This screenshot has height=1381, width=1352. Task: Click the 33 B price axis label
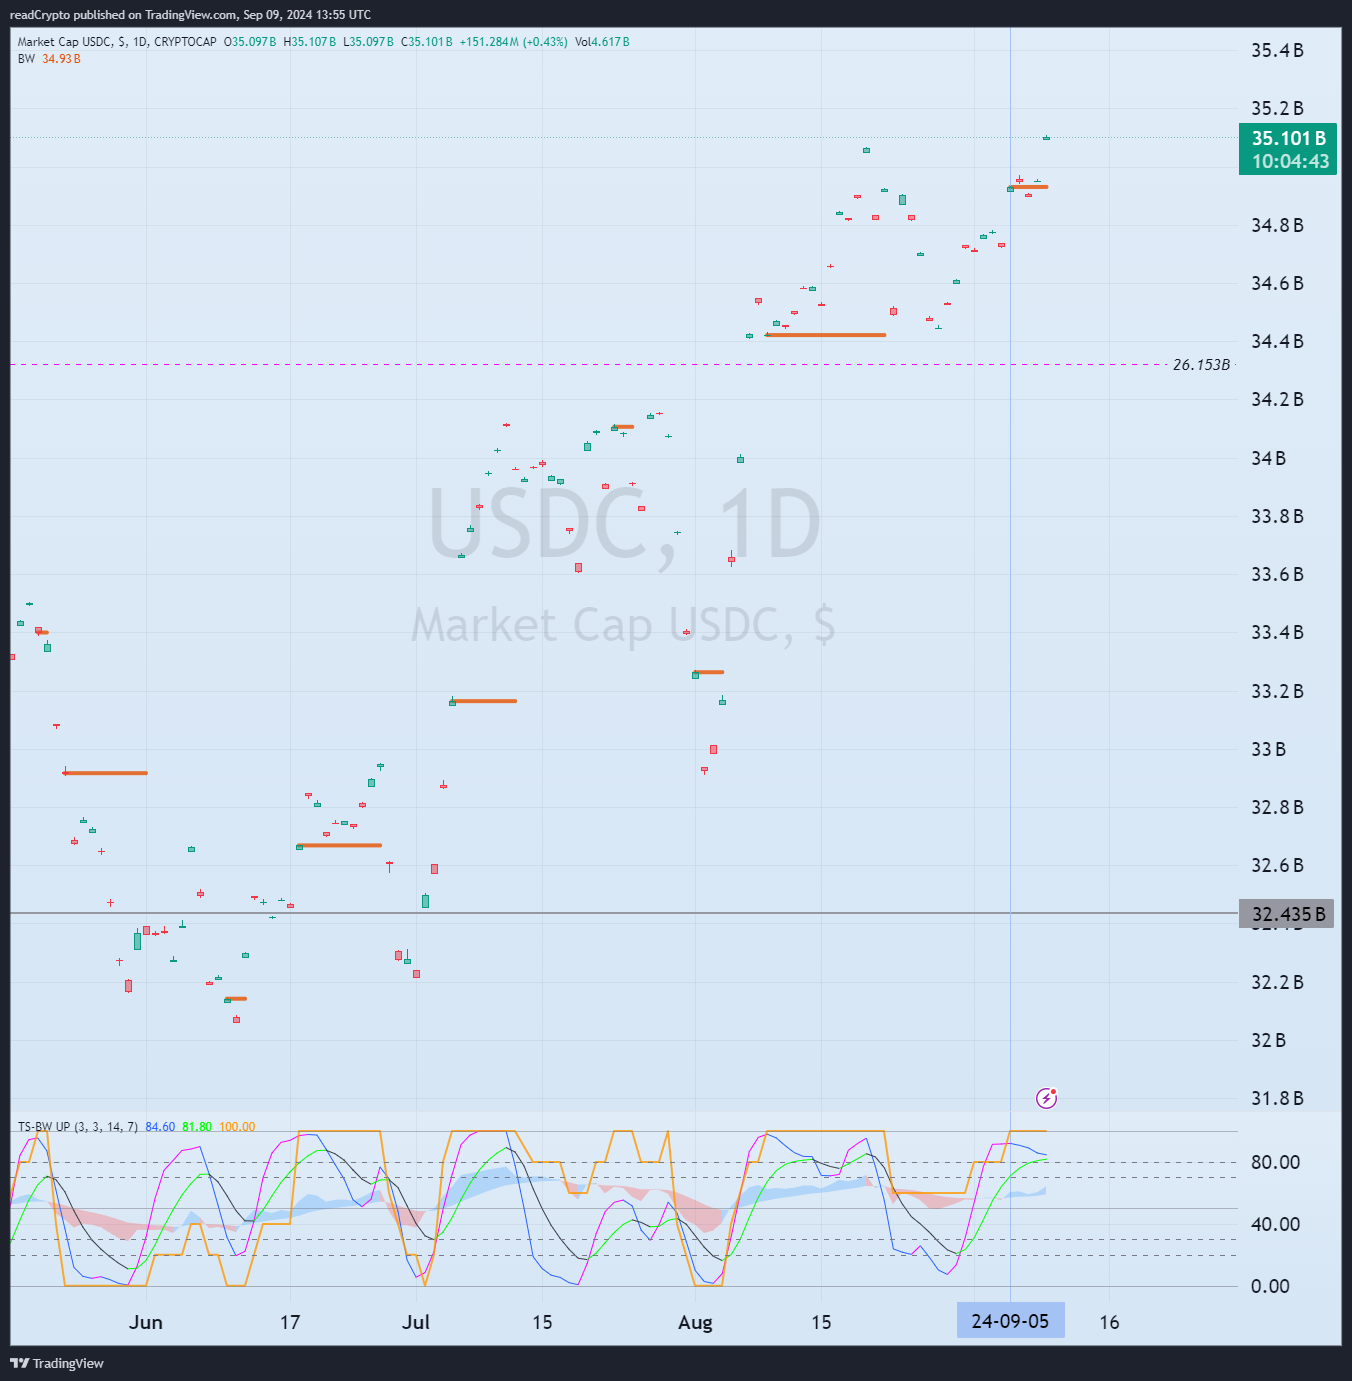(1268, 749)
